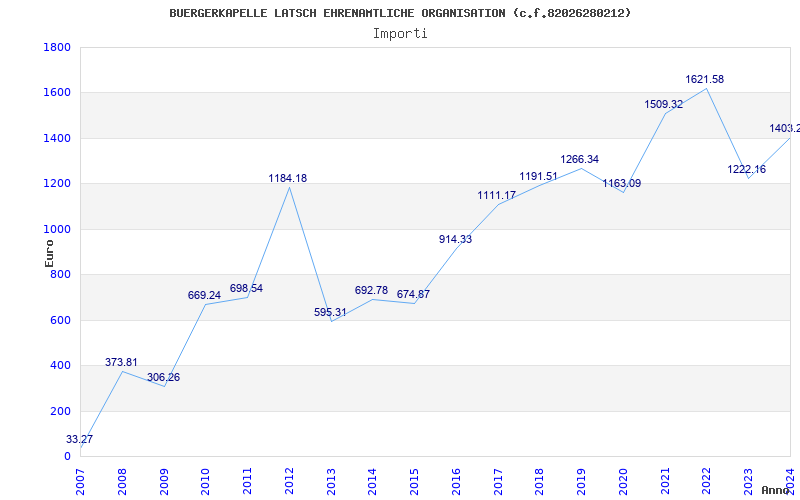800x500 pixels.
Task: Click the 1000 y-axis value
Action: (57, 229)
